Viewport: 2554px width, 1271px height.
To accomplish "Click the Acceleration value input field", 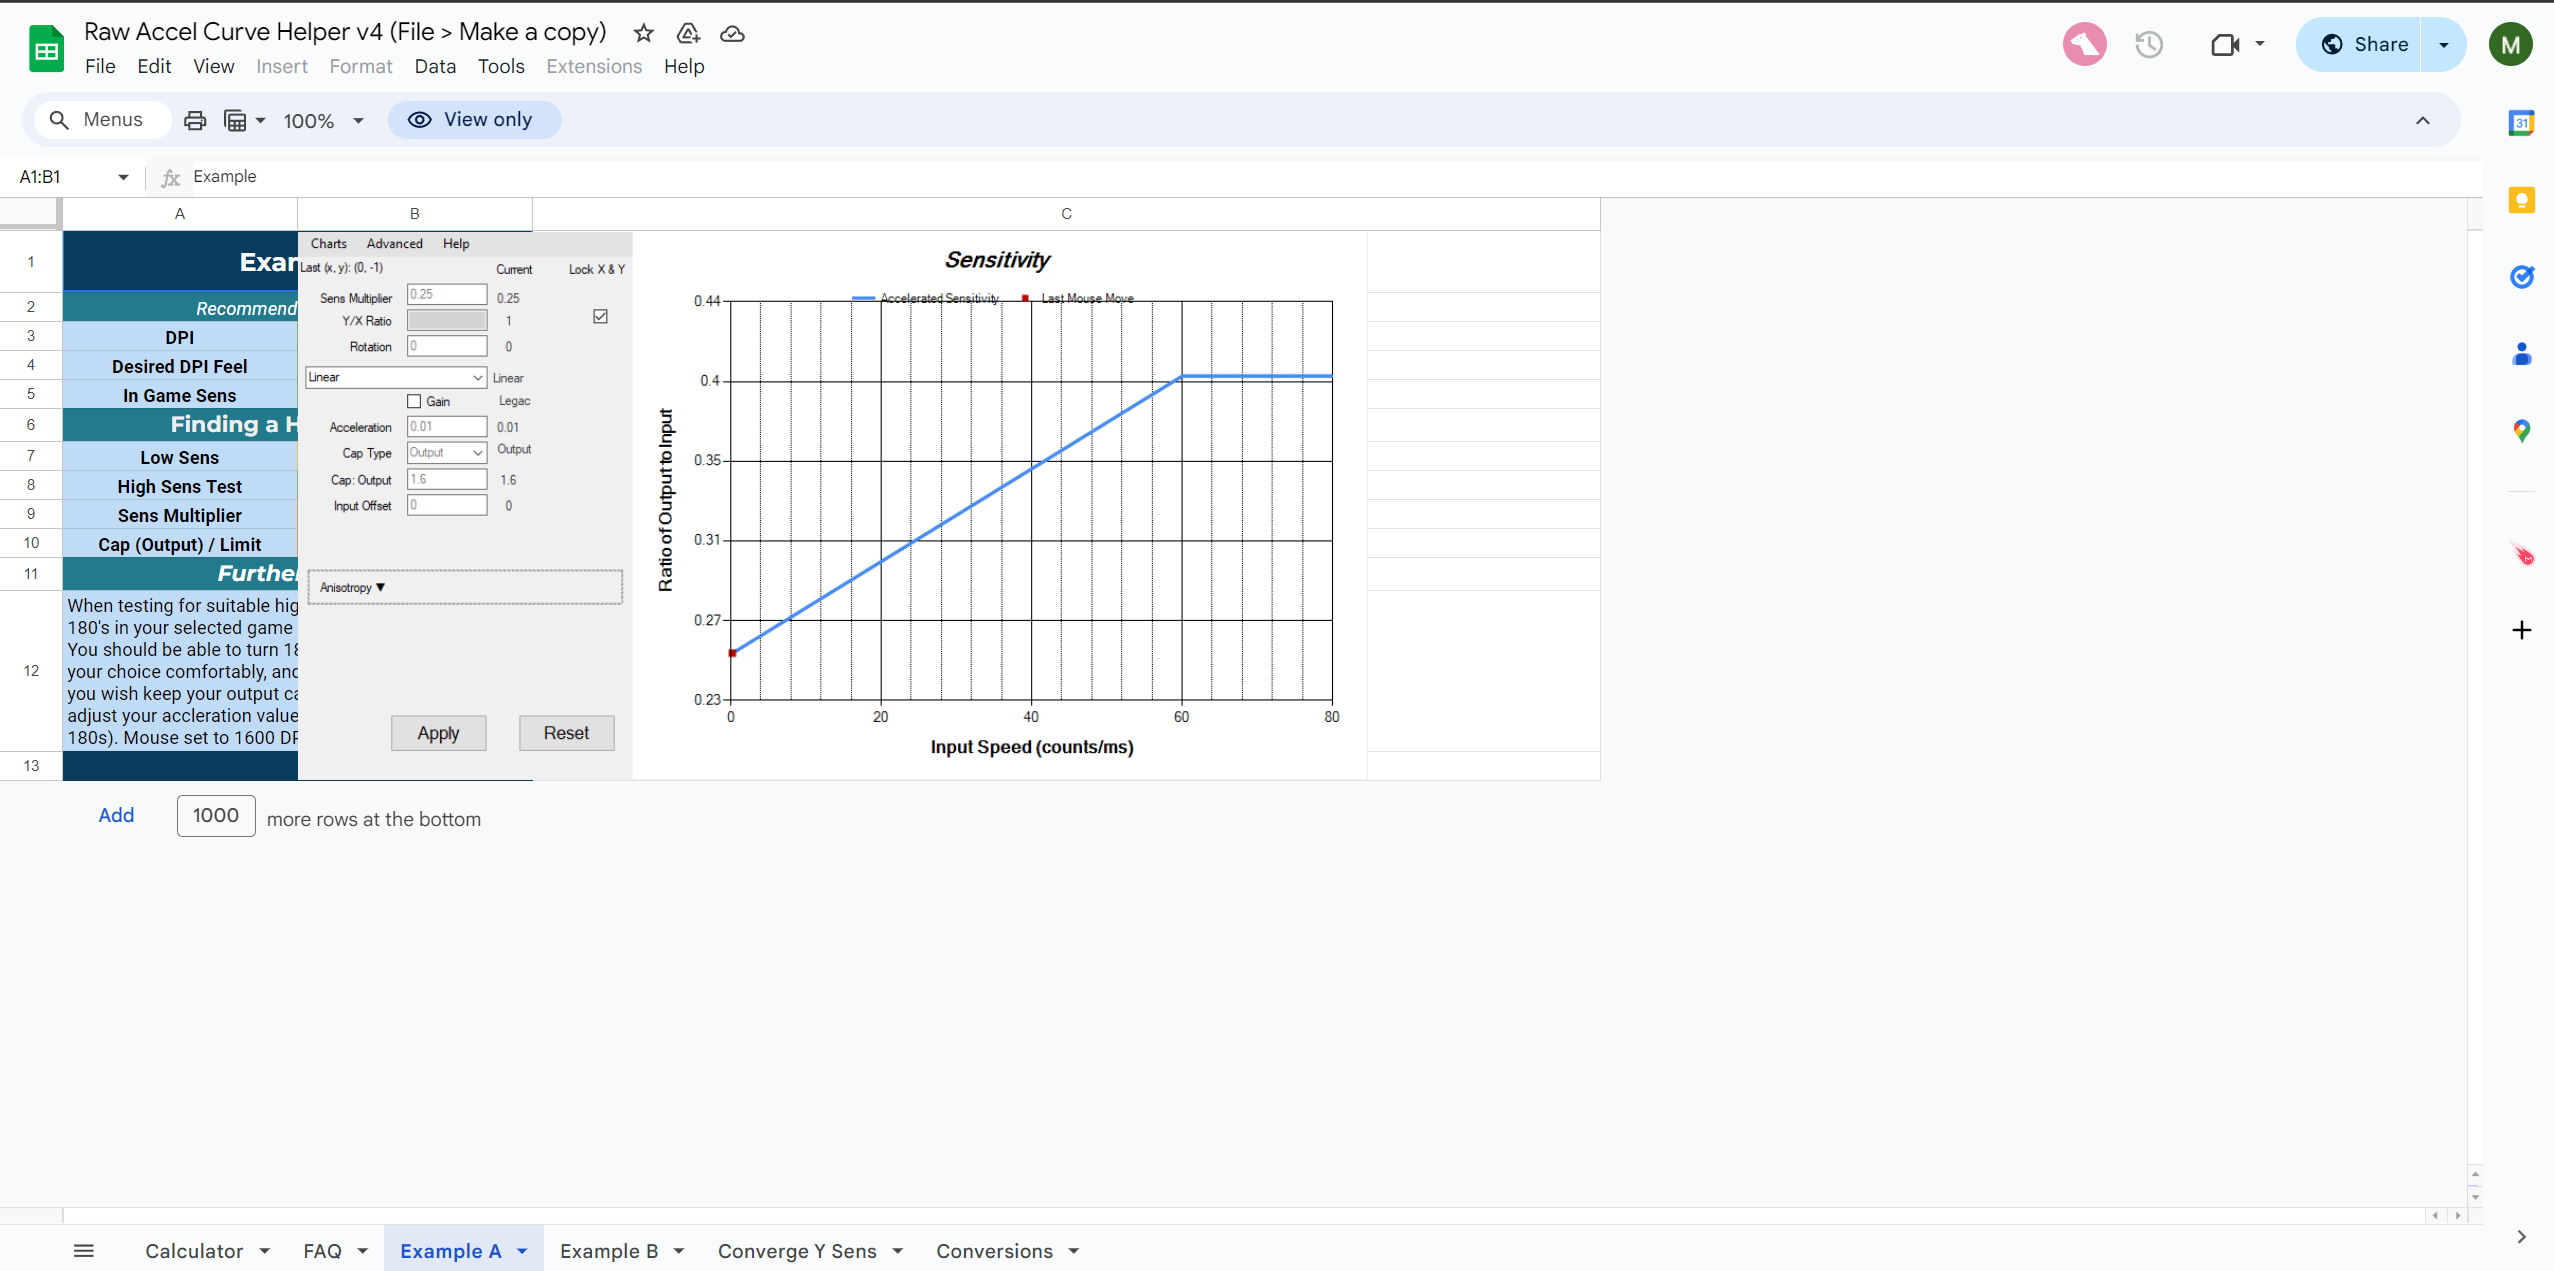I will (448, 425).
